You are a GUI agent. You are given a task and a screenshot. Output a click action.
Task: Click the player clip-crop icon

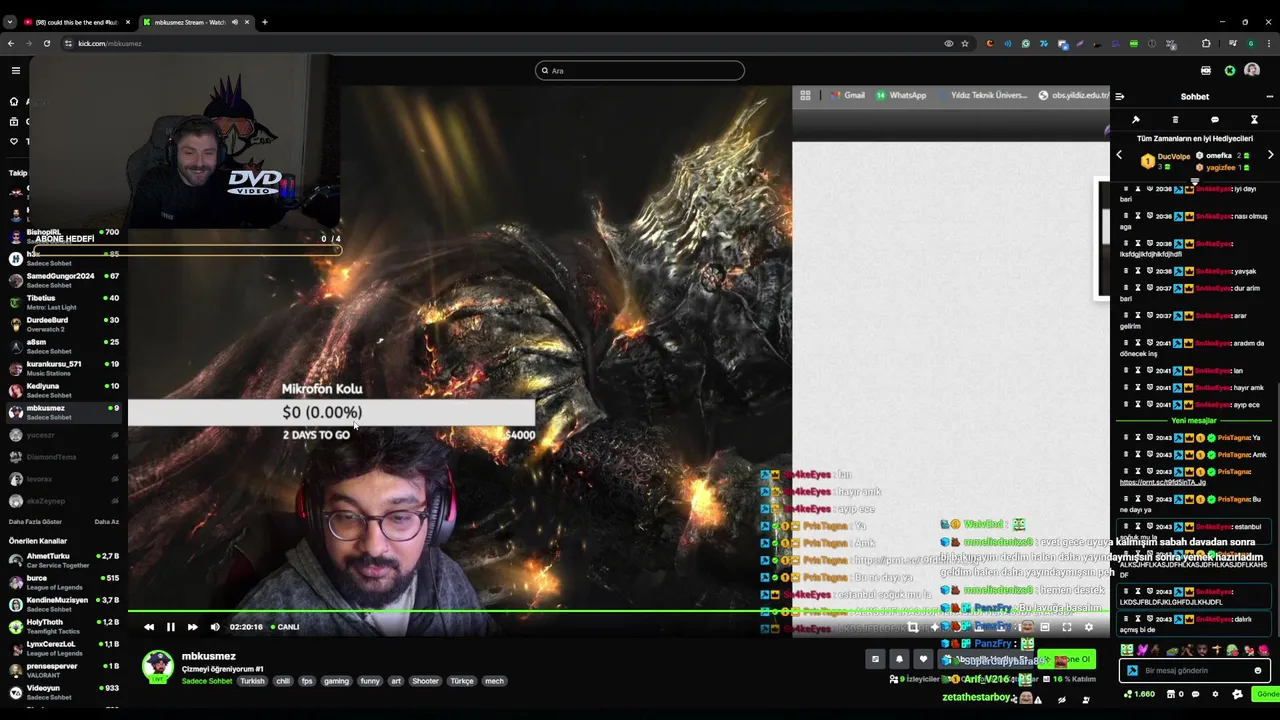pos(913,627)
